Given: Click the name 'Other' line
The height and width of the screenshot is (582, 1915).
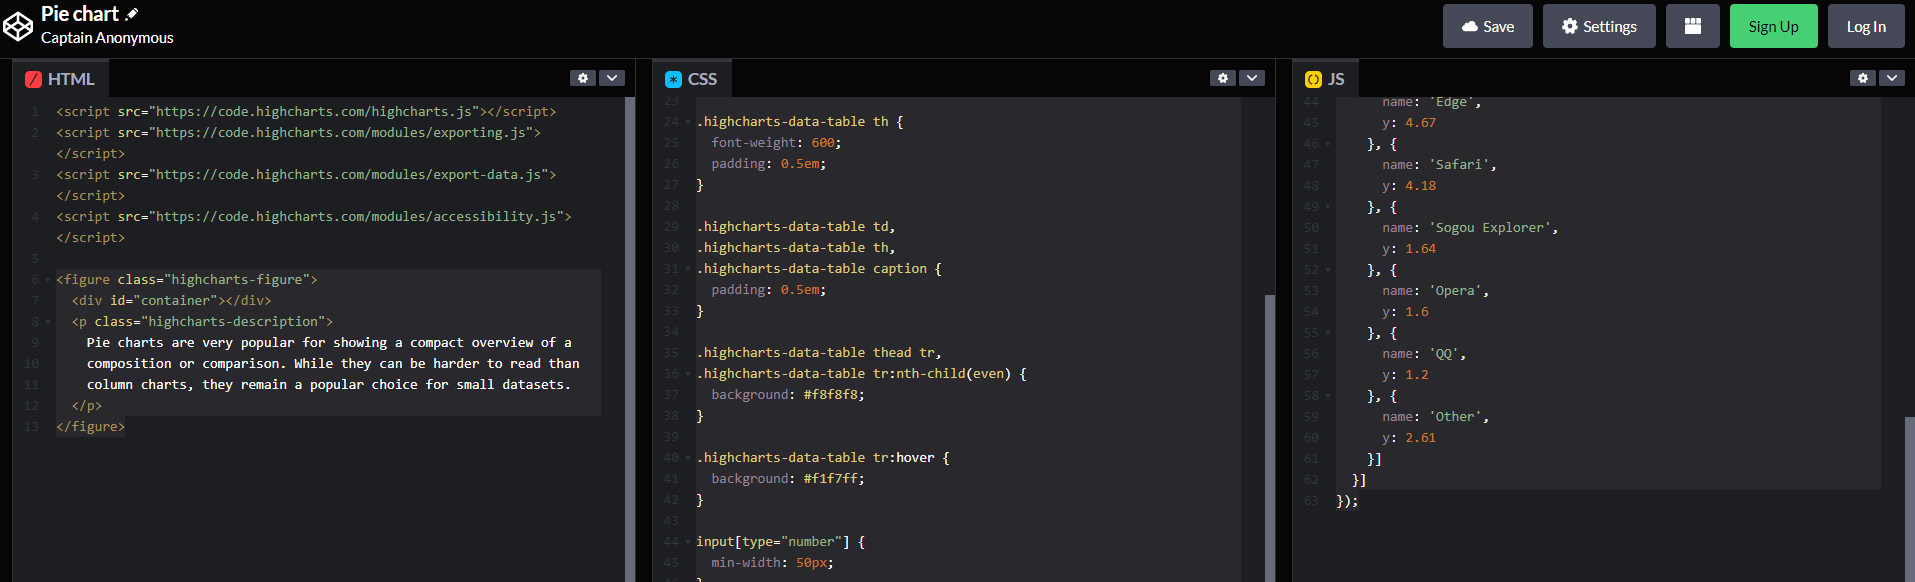Looking at the screenshot, I should click(1435, 417).
